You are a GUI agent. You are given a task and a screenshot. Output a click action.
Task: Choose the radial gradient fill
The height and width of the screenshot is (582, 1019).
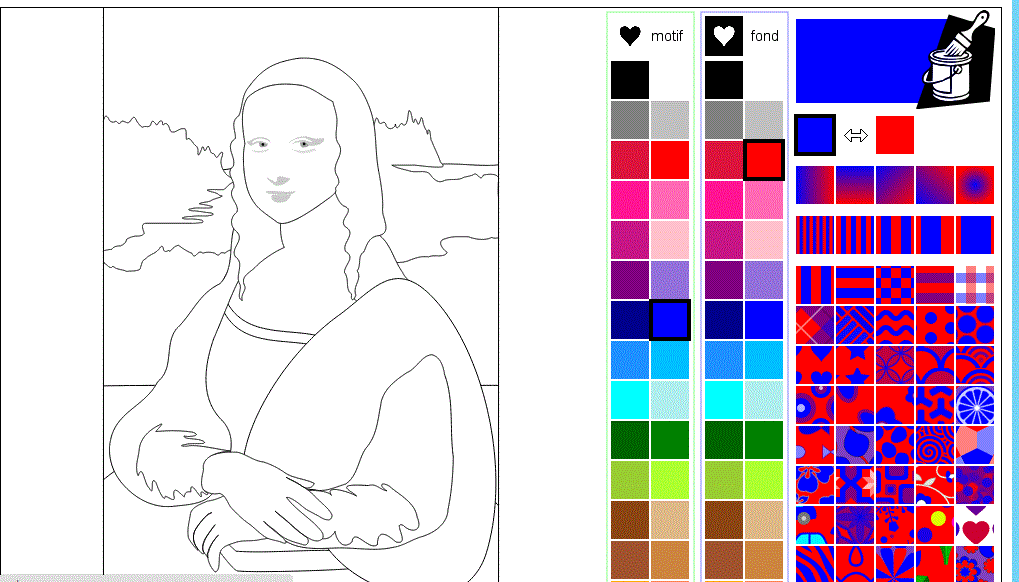[975, 185]
